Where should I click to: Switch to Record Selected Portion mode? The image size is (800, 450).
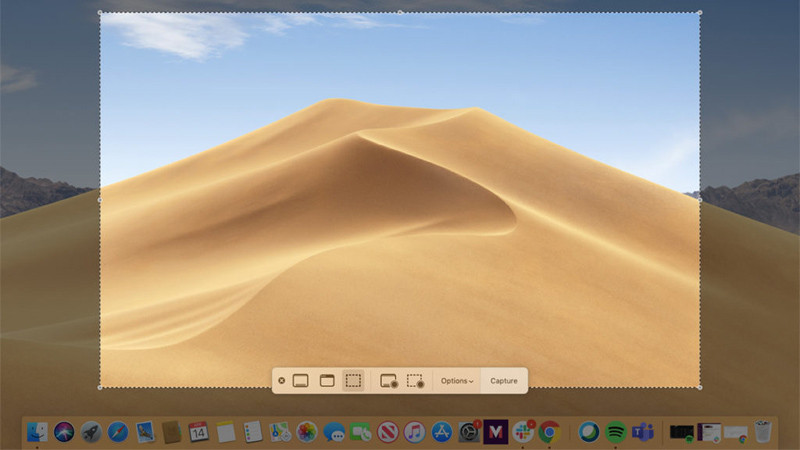click(415, 381)
